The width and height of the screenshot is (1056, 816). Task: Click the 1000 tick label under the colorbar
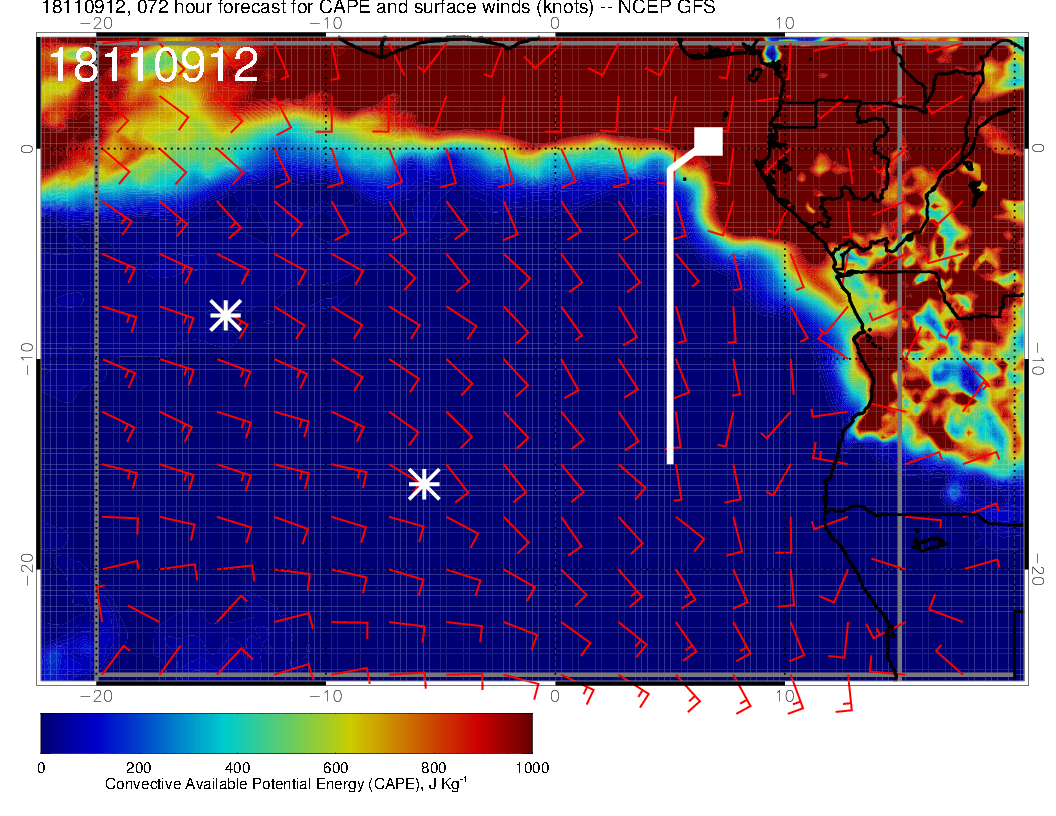(532, 767)
